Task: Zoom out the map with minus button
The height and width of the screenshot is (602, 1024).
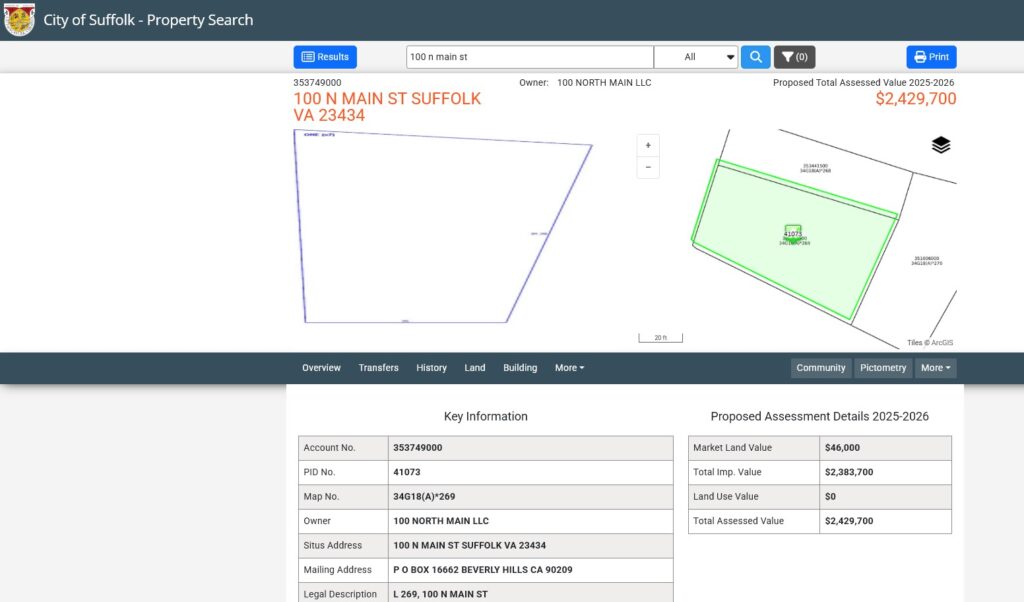Action: tap(648, 167)
